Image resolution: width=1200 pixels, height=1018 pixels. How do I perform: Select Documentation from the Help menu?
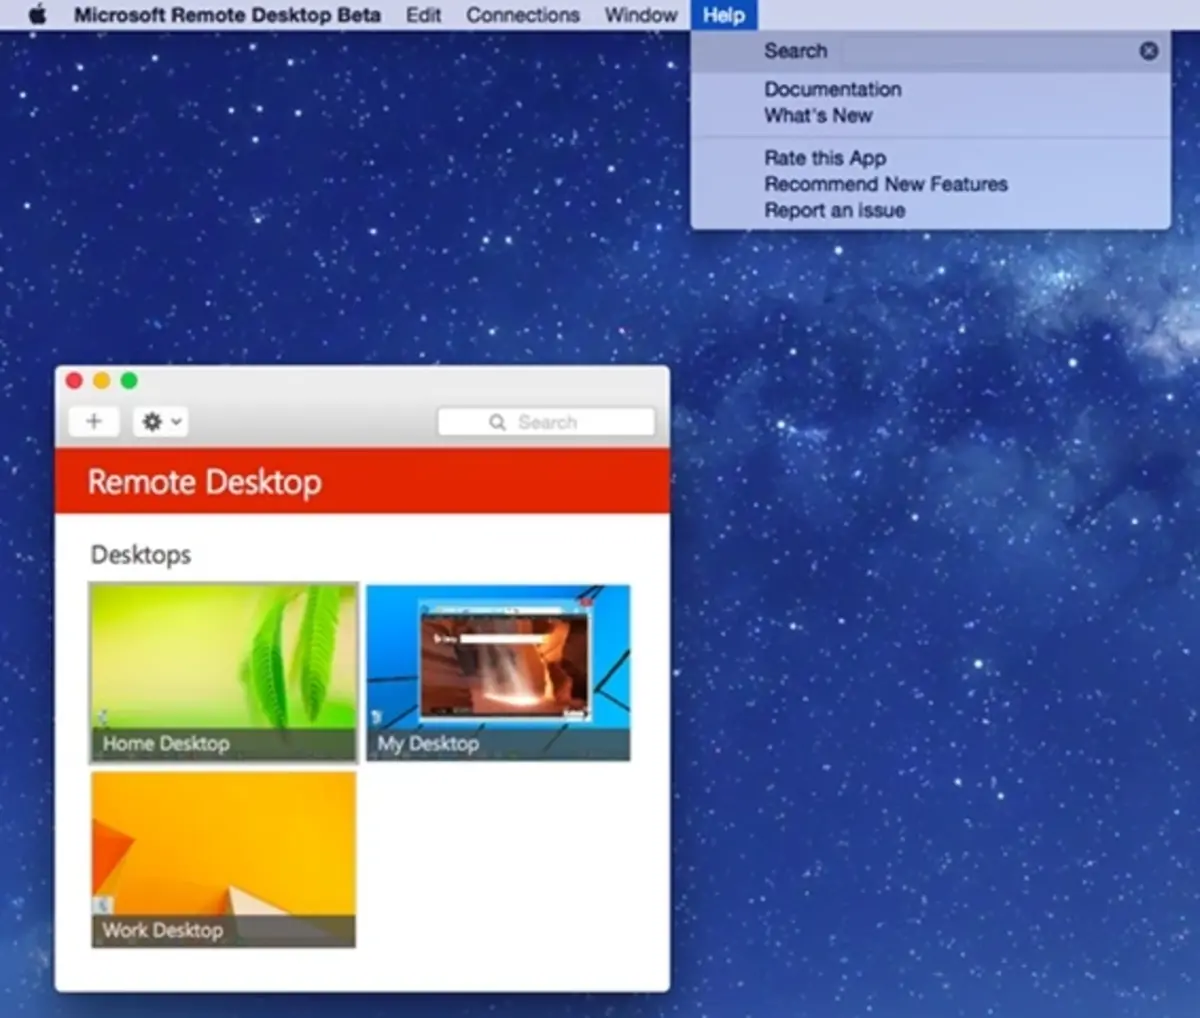coord(833,89)
